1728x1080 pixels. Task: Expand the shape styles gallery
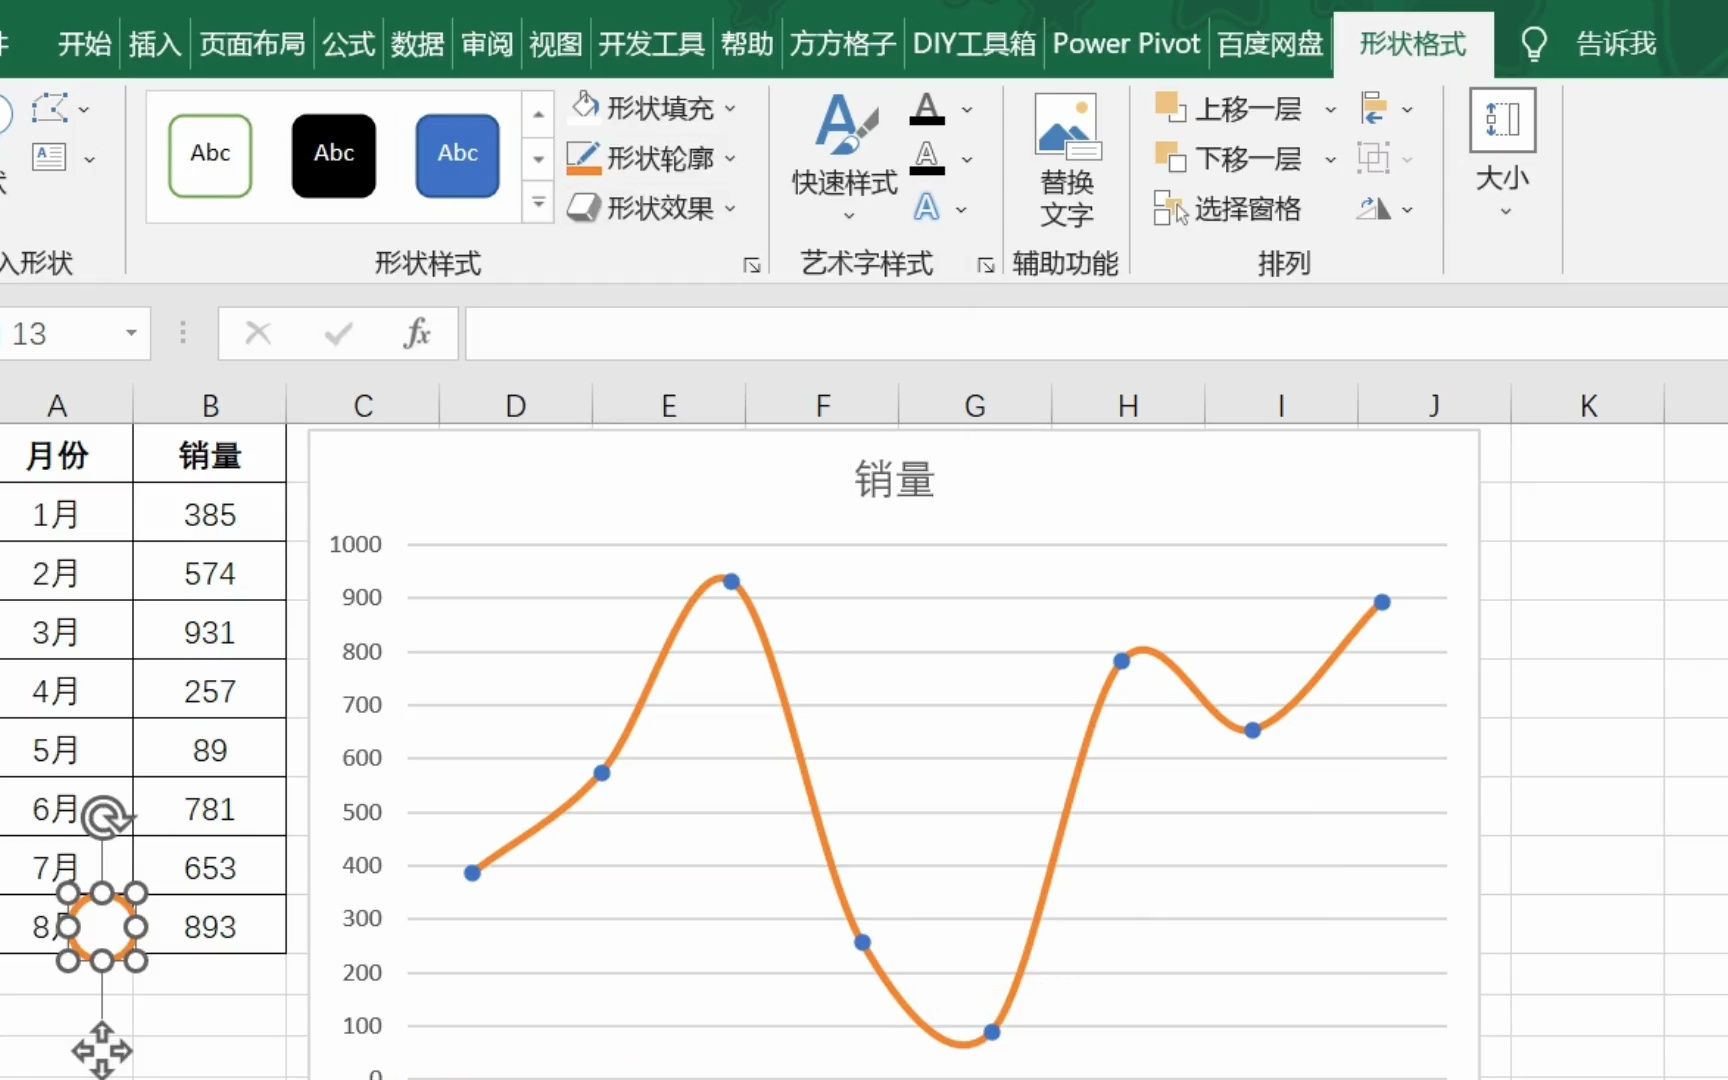tap(538, 202)
